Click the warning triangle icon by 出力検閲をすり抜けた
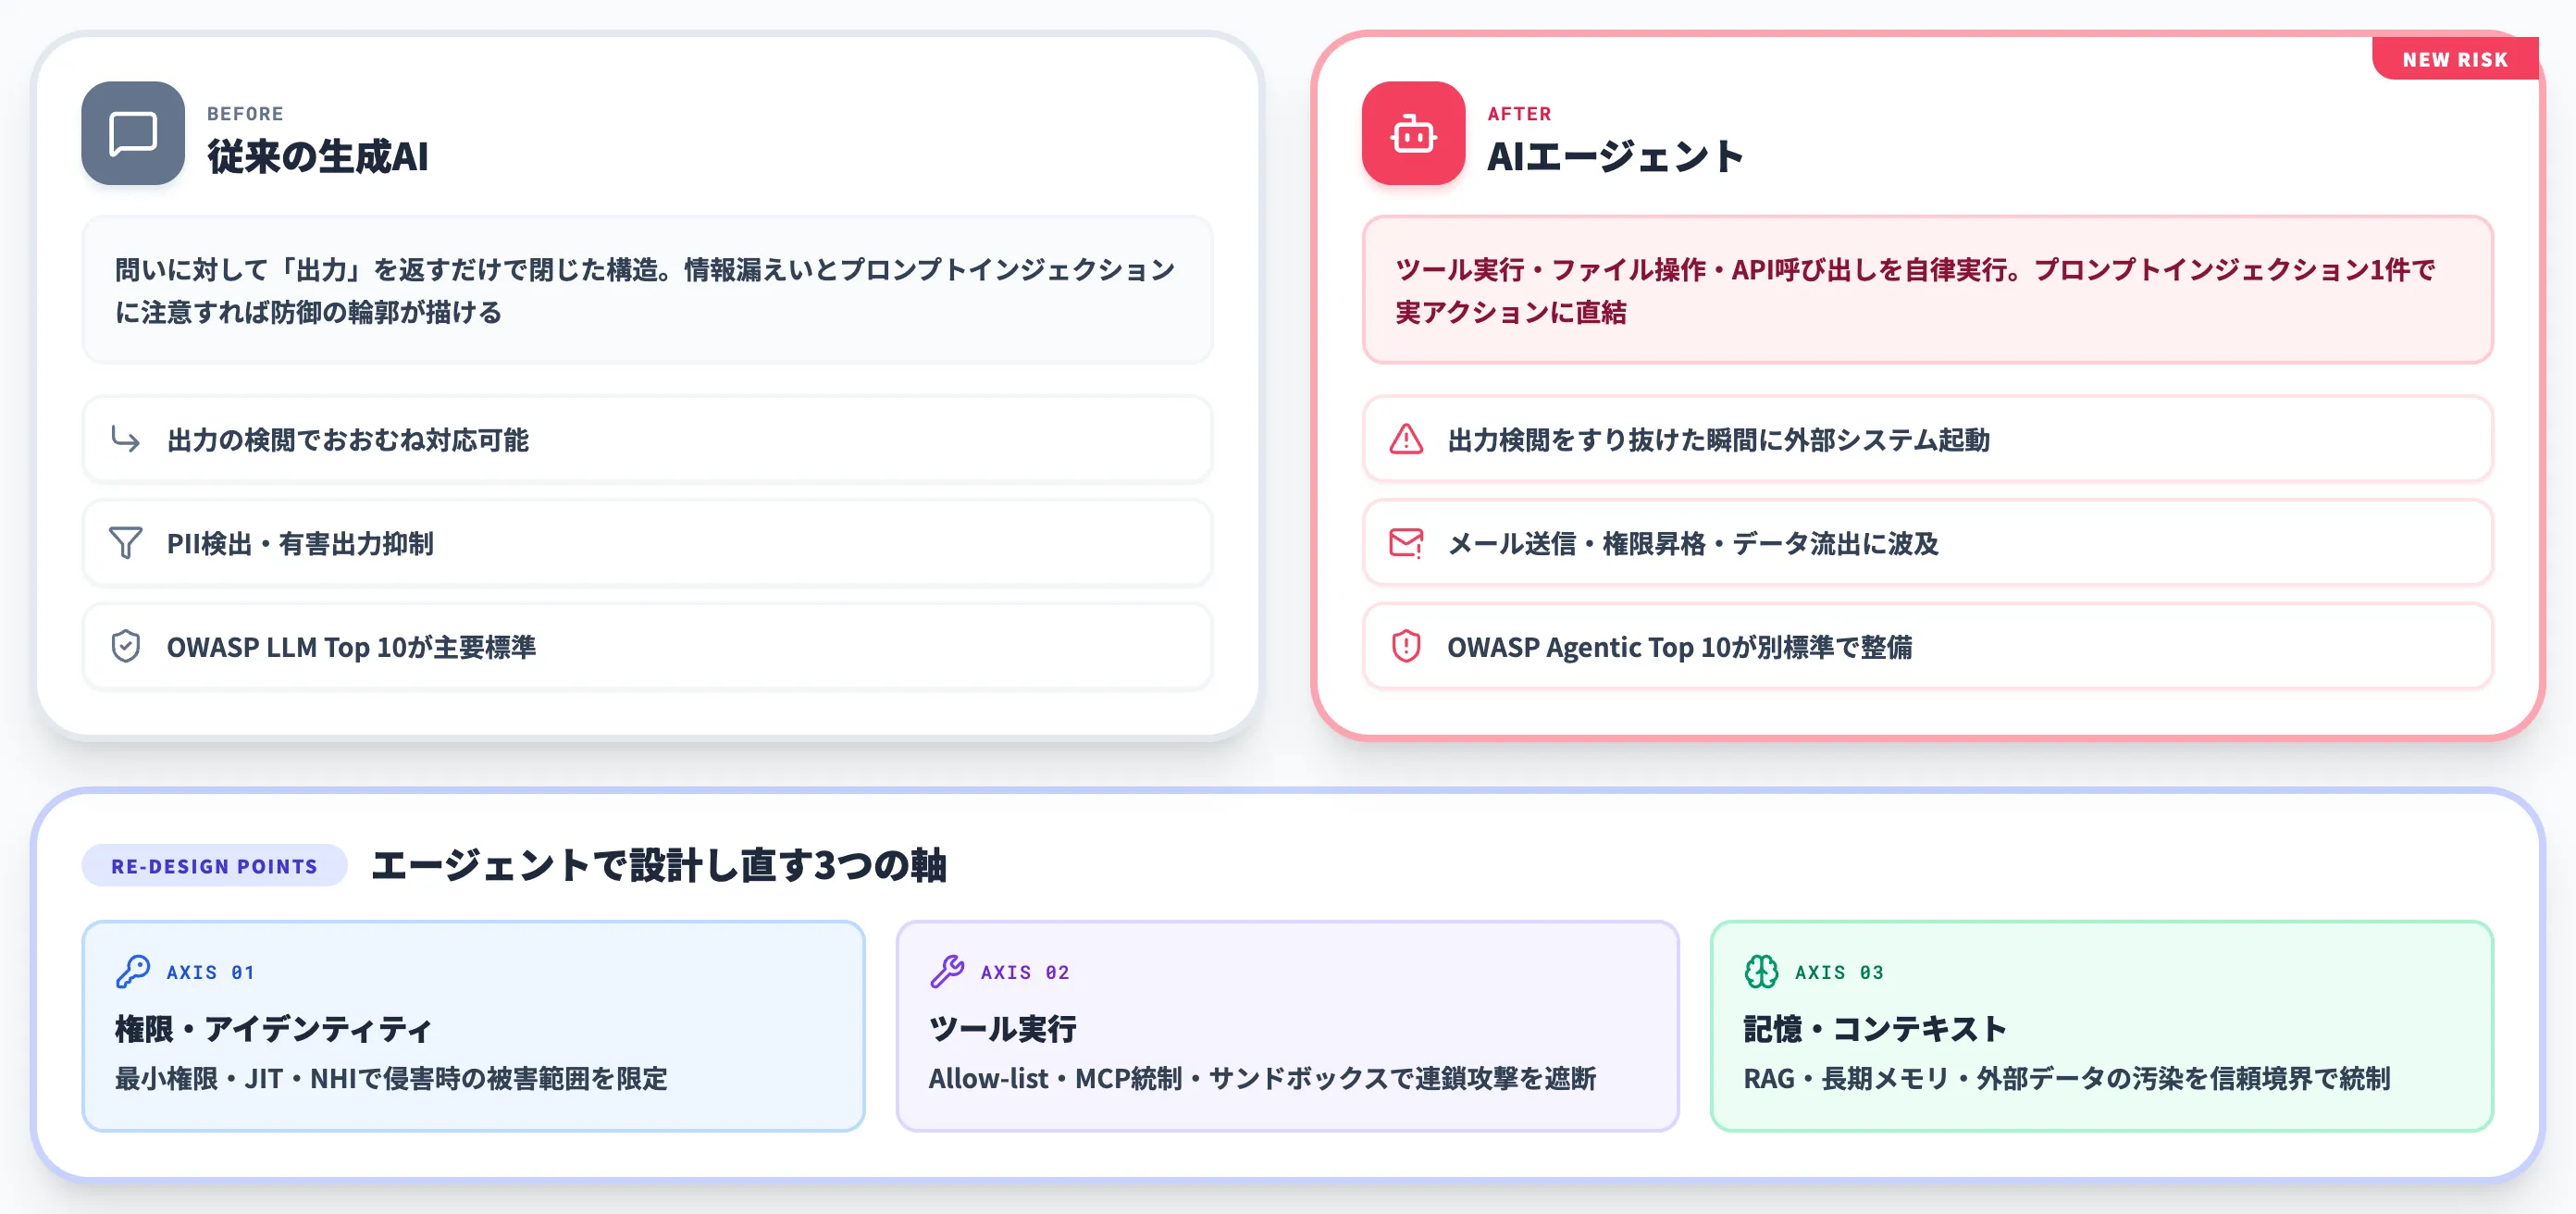2576x1214 pixels. click(1406, 439)
